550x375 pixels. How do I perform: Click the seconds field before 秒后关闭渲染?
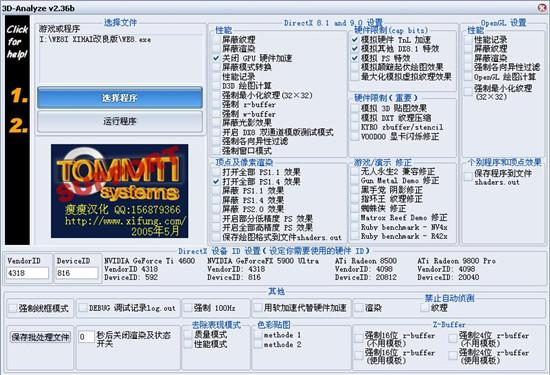pyautogui.click(x=86, y=337)
